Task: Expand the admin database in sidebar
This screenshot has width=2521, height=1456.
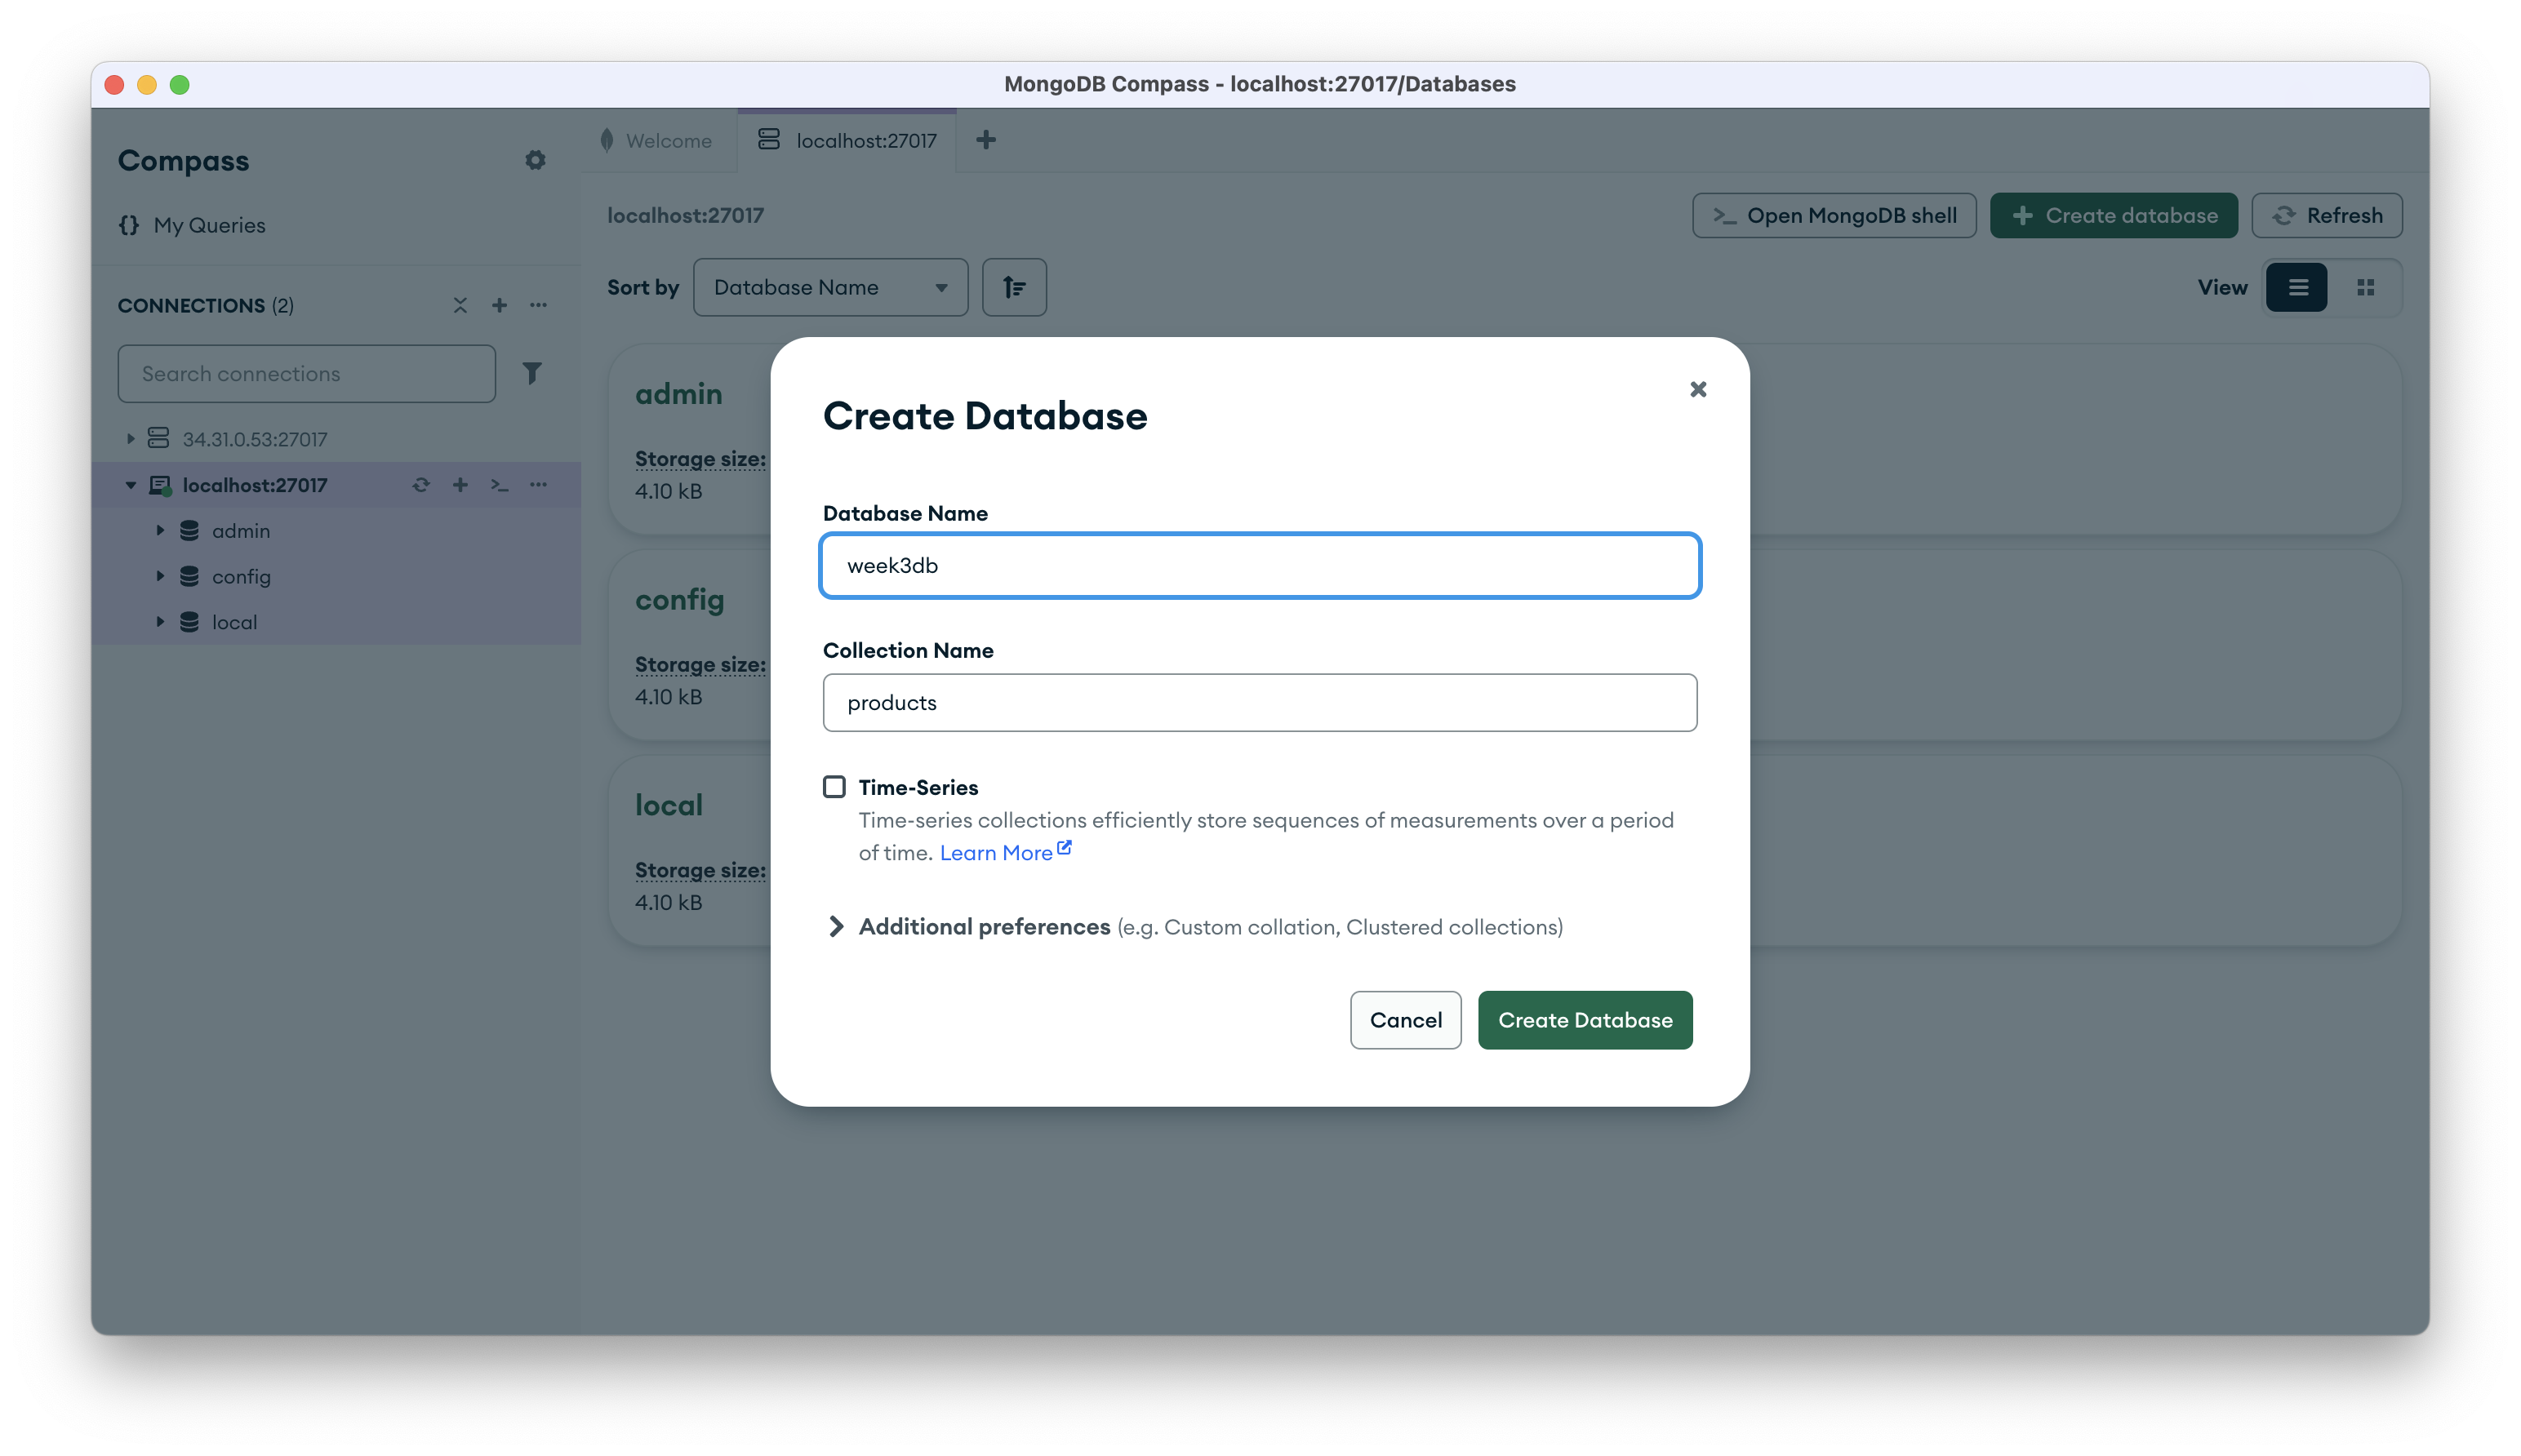Action: [x=160, y=531]
